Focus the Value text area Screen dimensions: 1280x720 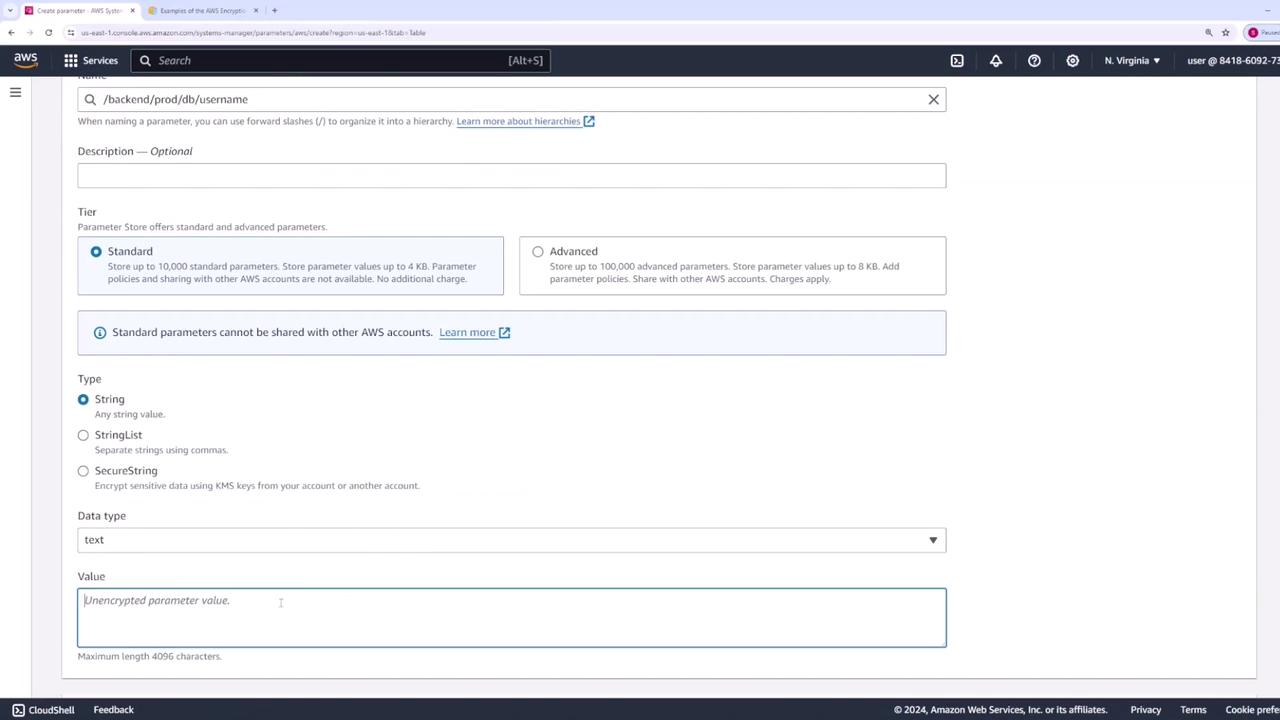point(511,618)
